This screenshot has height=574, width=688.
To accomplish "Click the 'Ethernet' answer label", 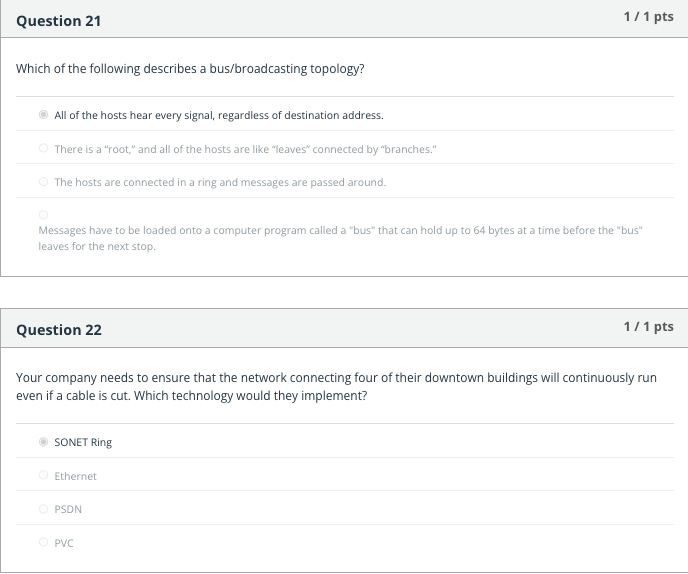I will coord(75,476).
